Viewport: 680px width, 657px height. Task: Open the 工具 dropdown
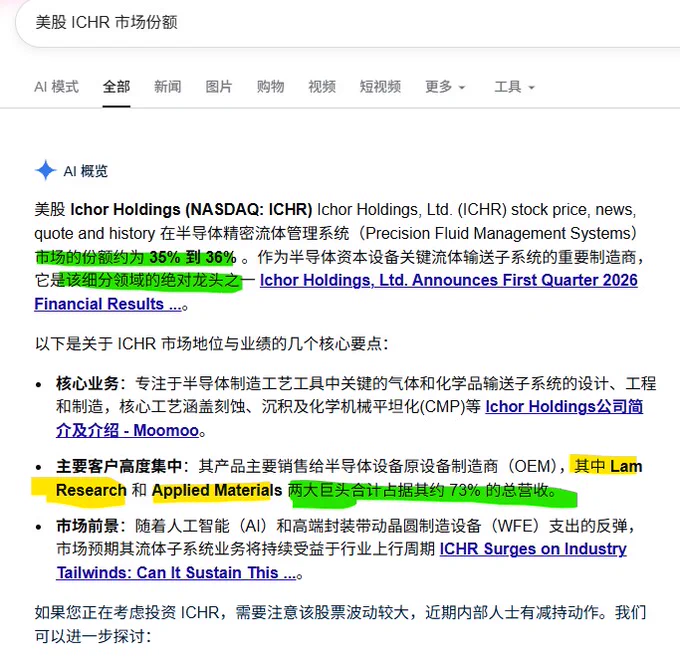(x=514, y=87)
